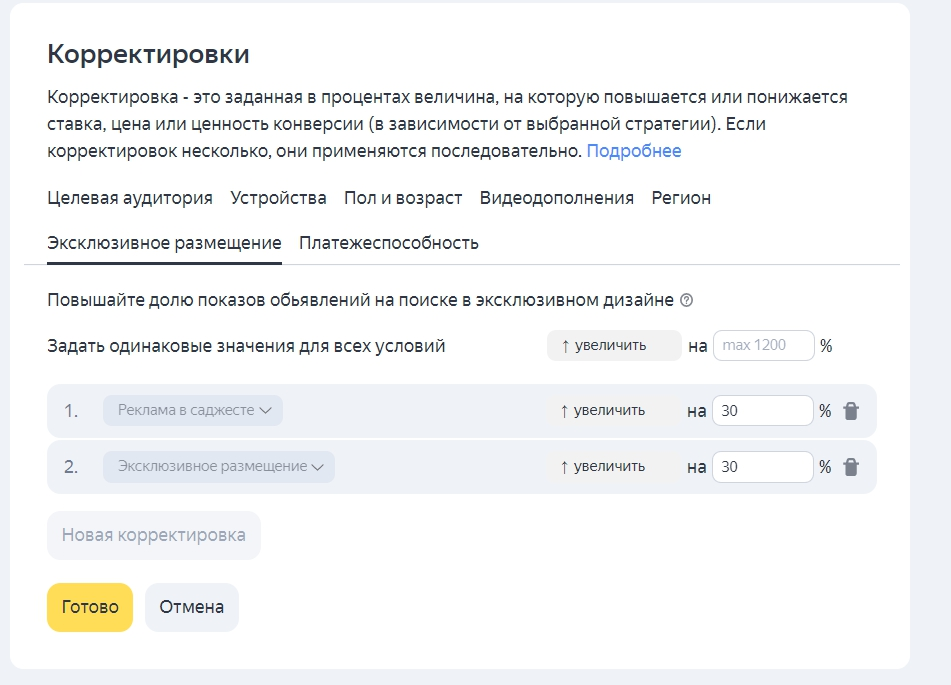Switch to Платежеспособность tab
Screen dimensions: 951x685
click(x=389, y=243)
